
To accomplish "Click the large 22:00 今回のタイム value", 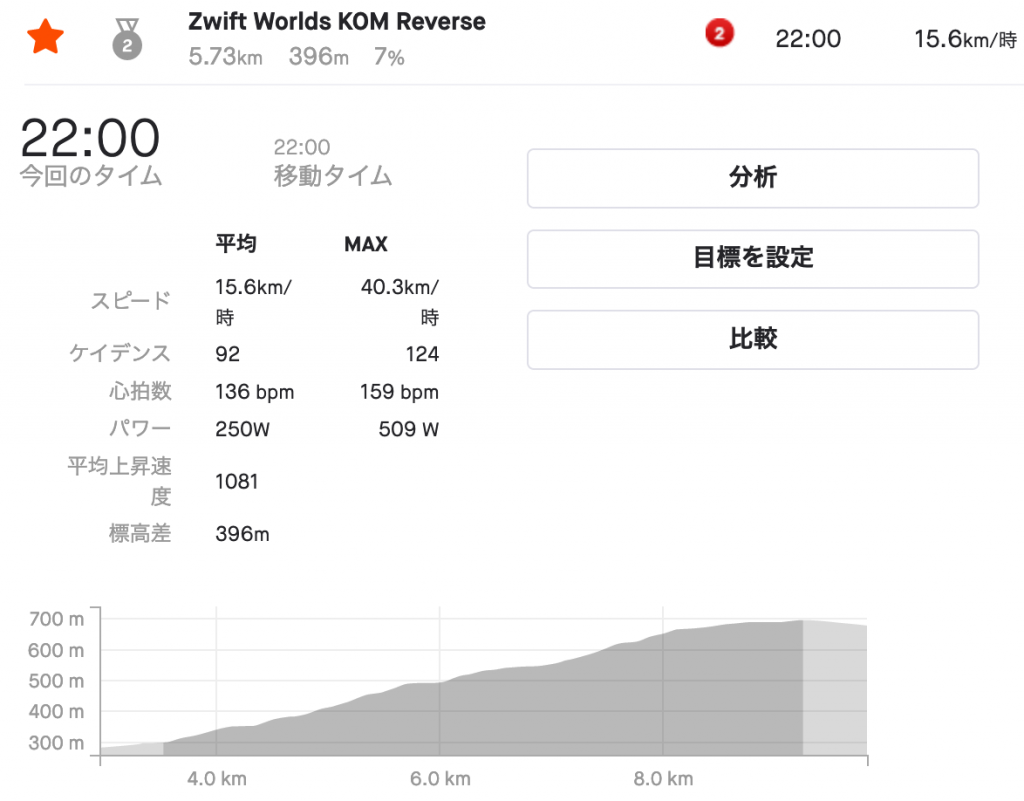I will tap(90, 138).
